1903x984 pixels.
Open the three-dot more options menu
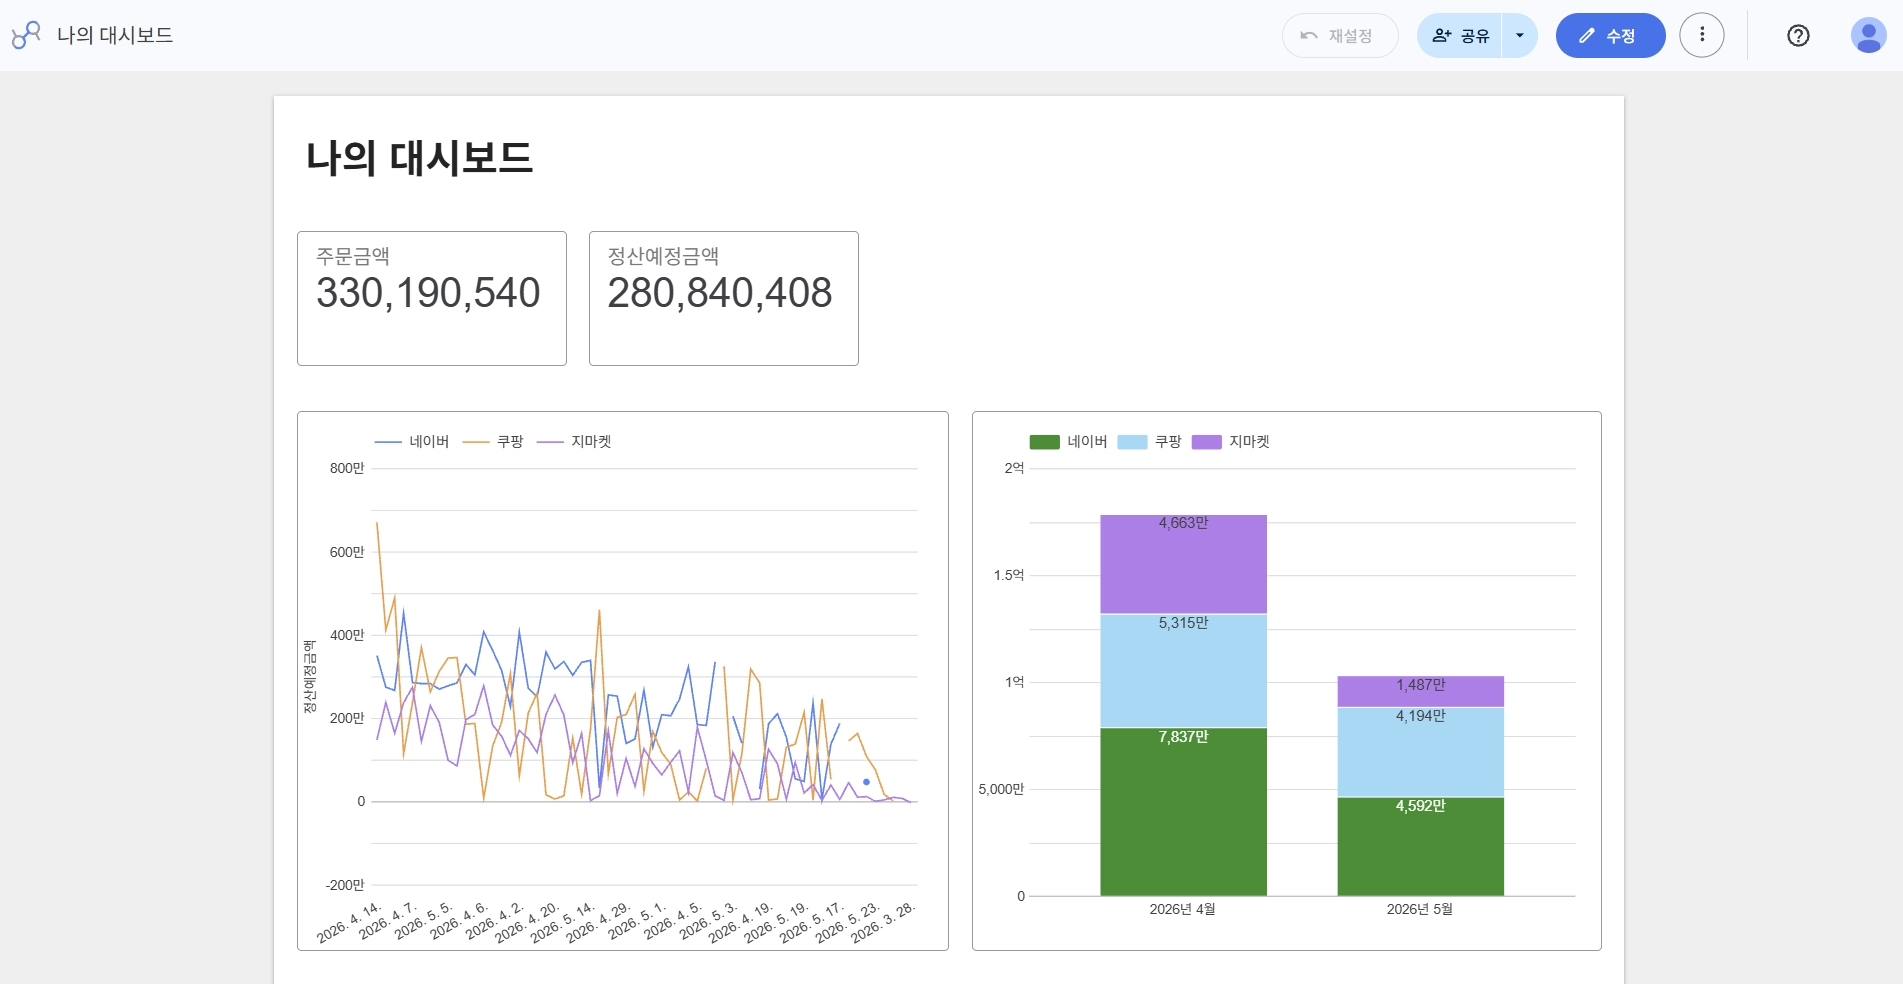[x=1702, y=35]
